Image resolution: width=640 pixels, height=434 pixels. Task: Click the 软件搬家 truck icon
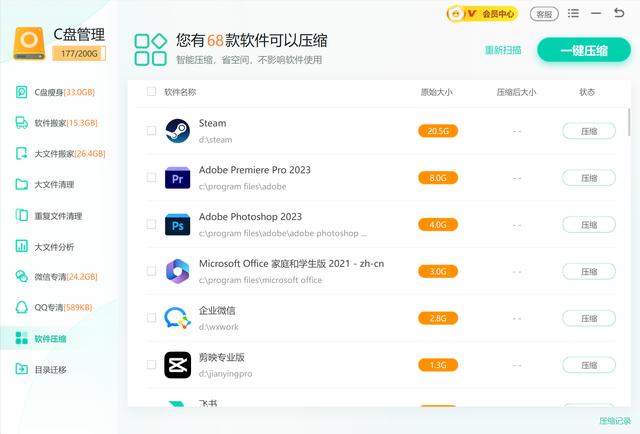coord(21,122)
